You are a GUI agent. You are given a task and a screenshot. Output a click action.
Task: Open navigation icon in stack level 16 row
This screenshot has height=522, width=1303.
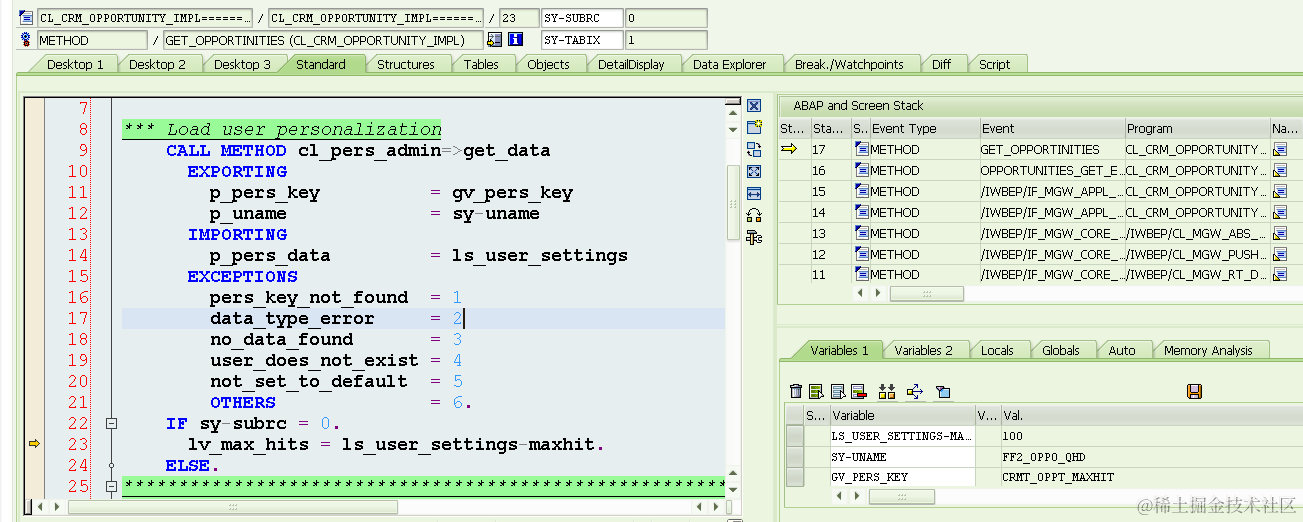coord(1280,170)
